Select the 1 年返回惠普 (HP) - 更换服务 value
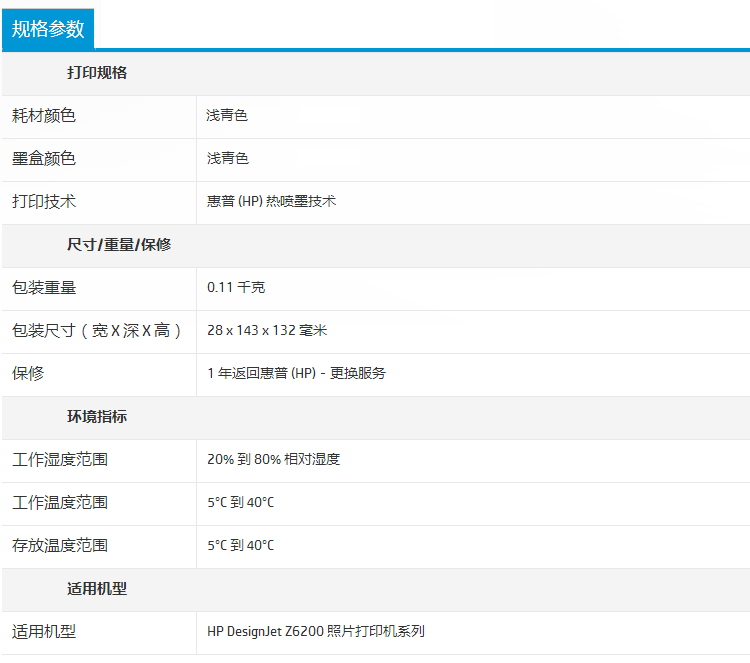Image resolution: width=750 pixels, height=663 pixels. click(x=296, y=373)
